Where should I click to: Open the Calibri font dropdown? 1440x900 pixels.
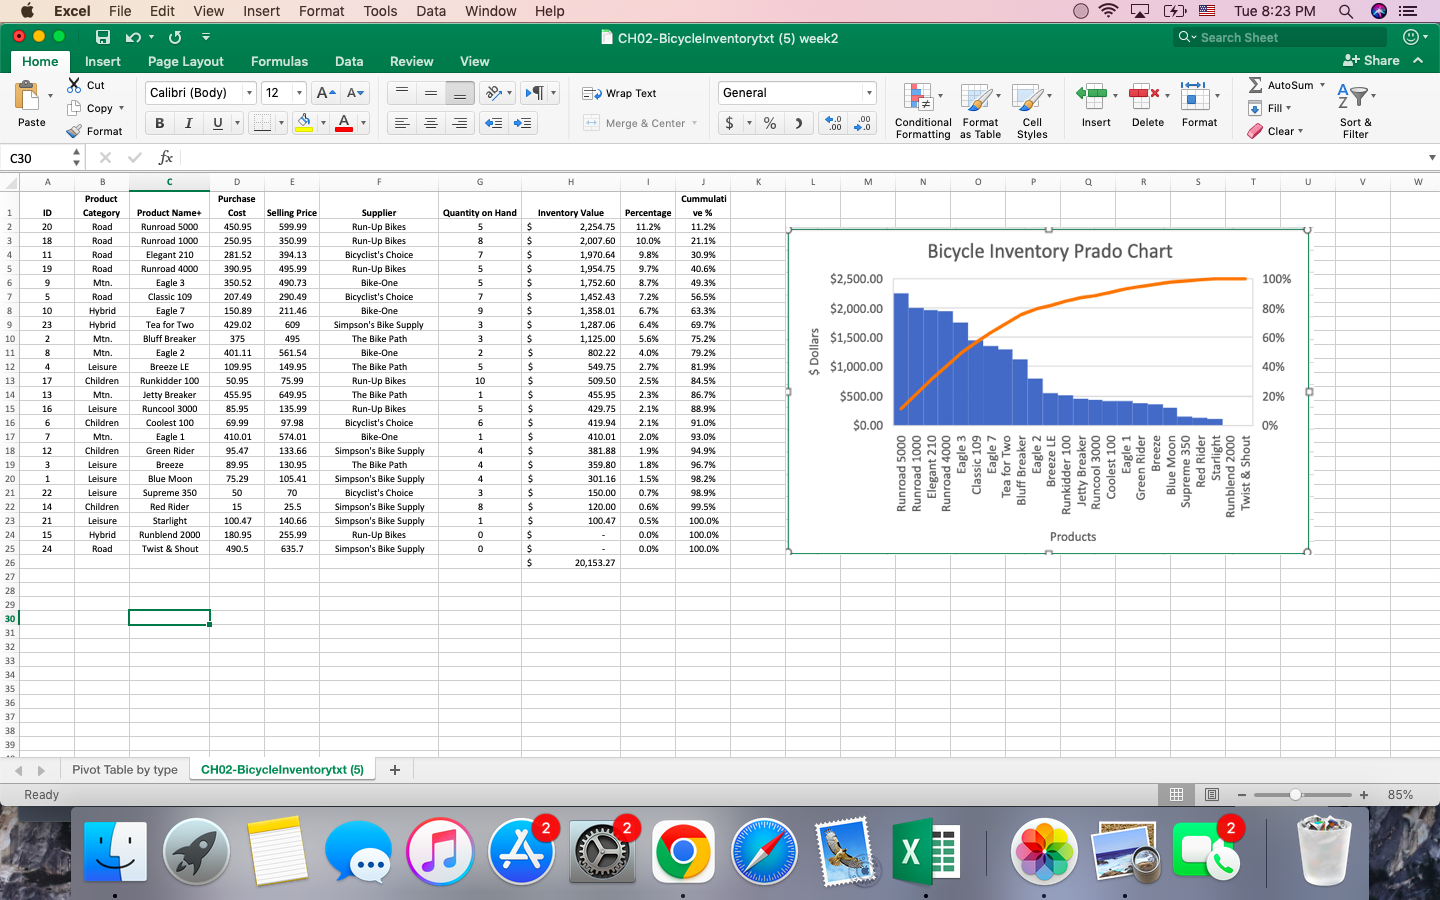[x=249, y=92]
